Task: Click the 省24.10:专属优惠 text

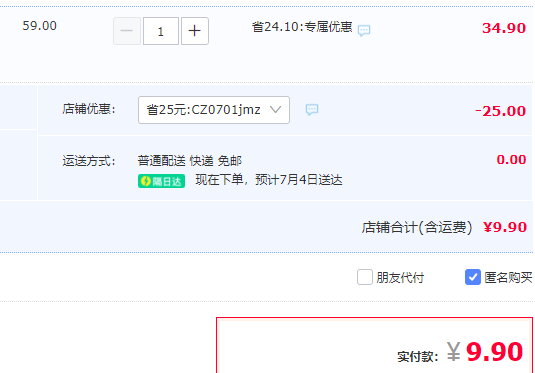Action: coord(302,27)
